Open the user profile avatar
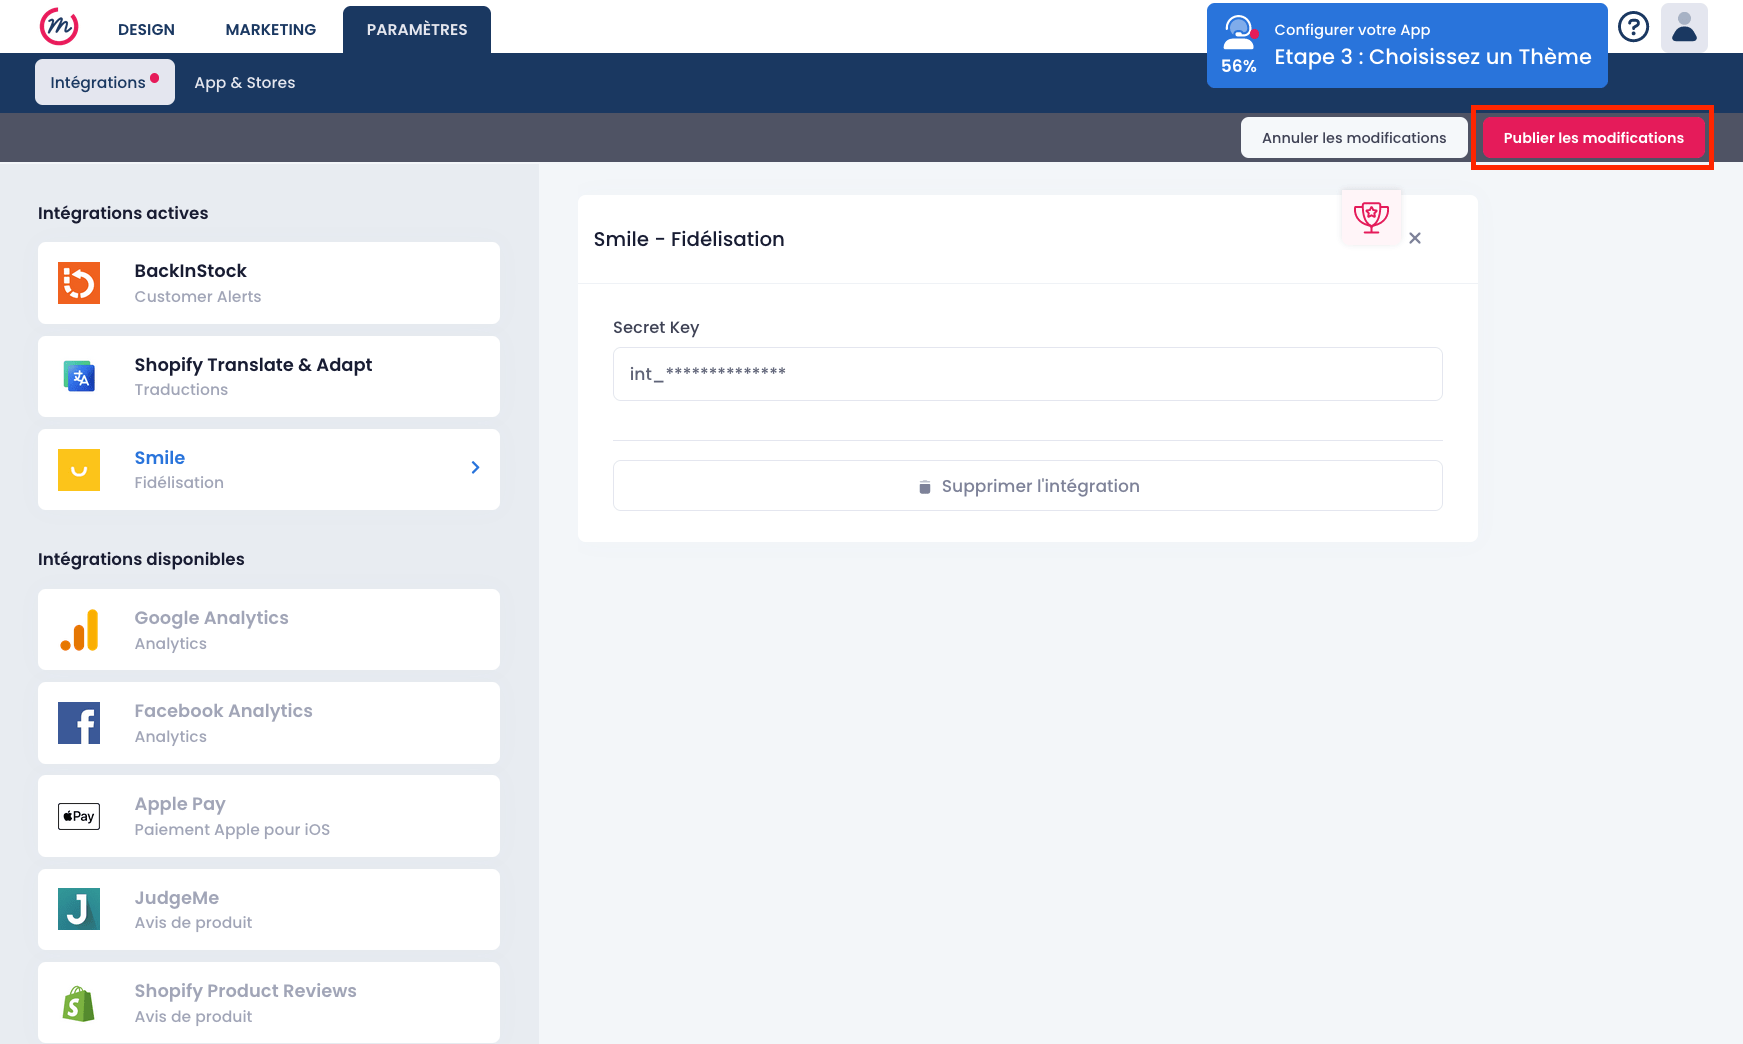 click(1684, 27)
